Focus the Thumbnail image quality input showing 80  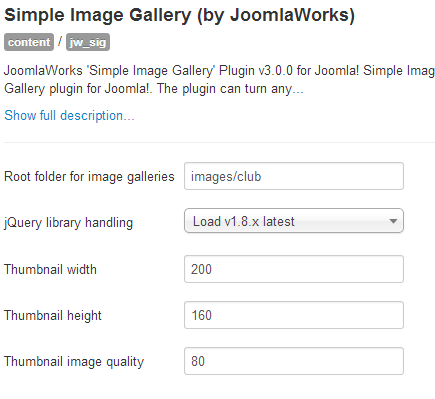click(x=294, y=361)
